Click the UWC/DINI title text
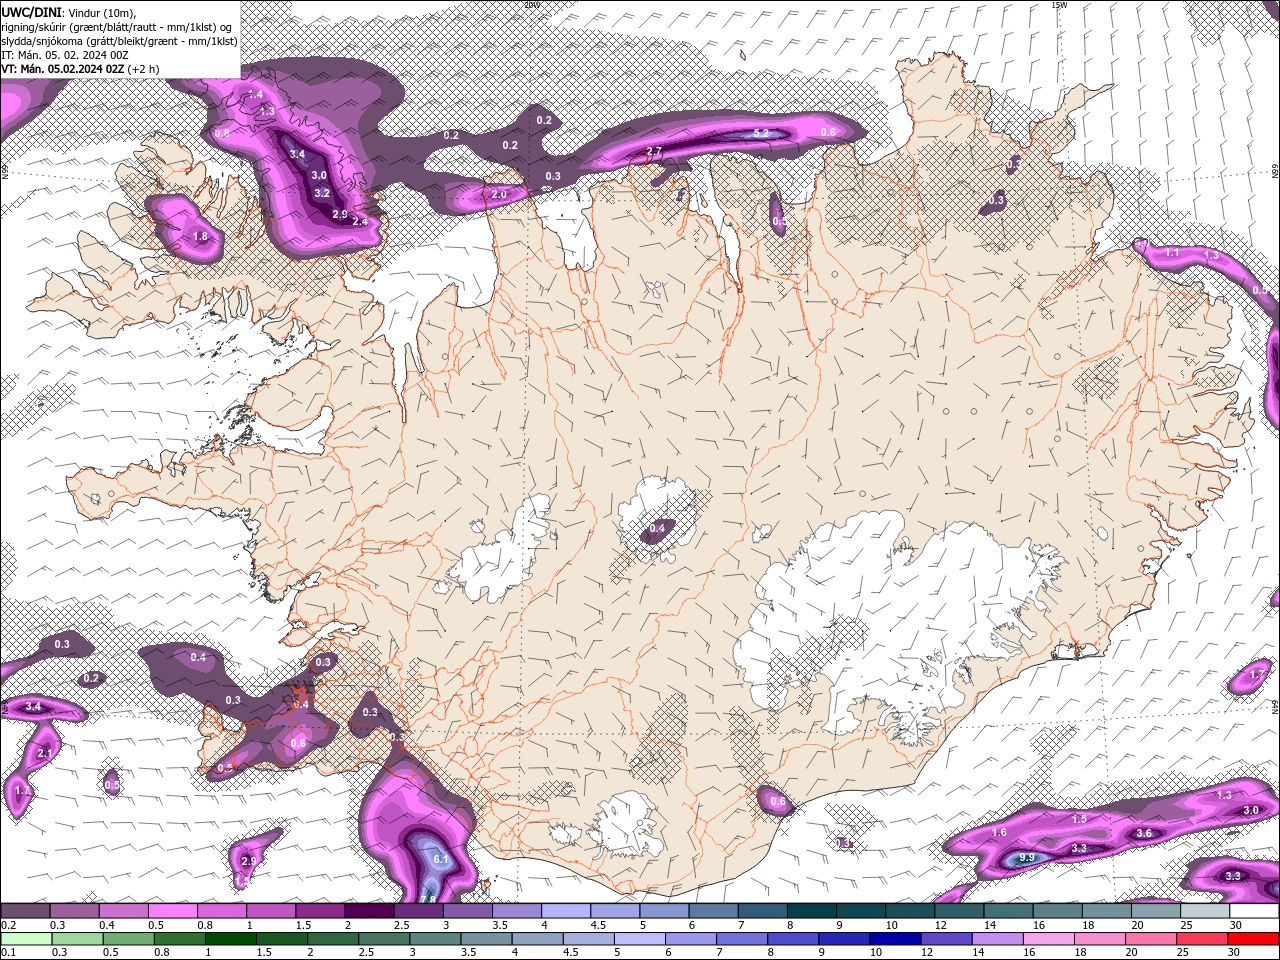The image size is (1280, 960). (x=32, y=11)
